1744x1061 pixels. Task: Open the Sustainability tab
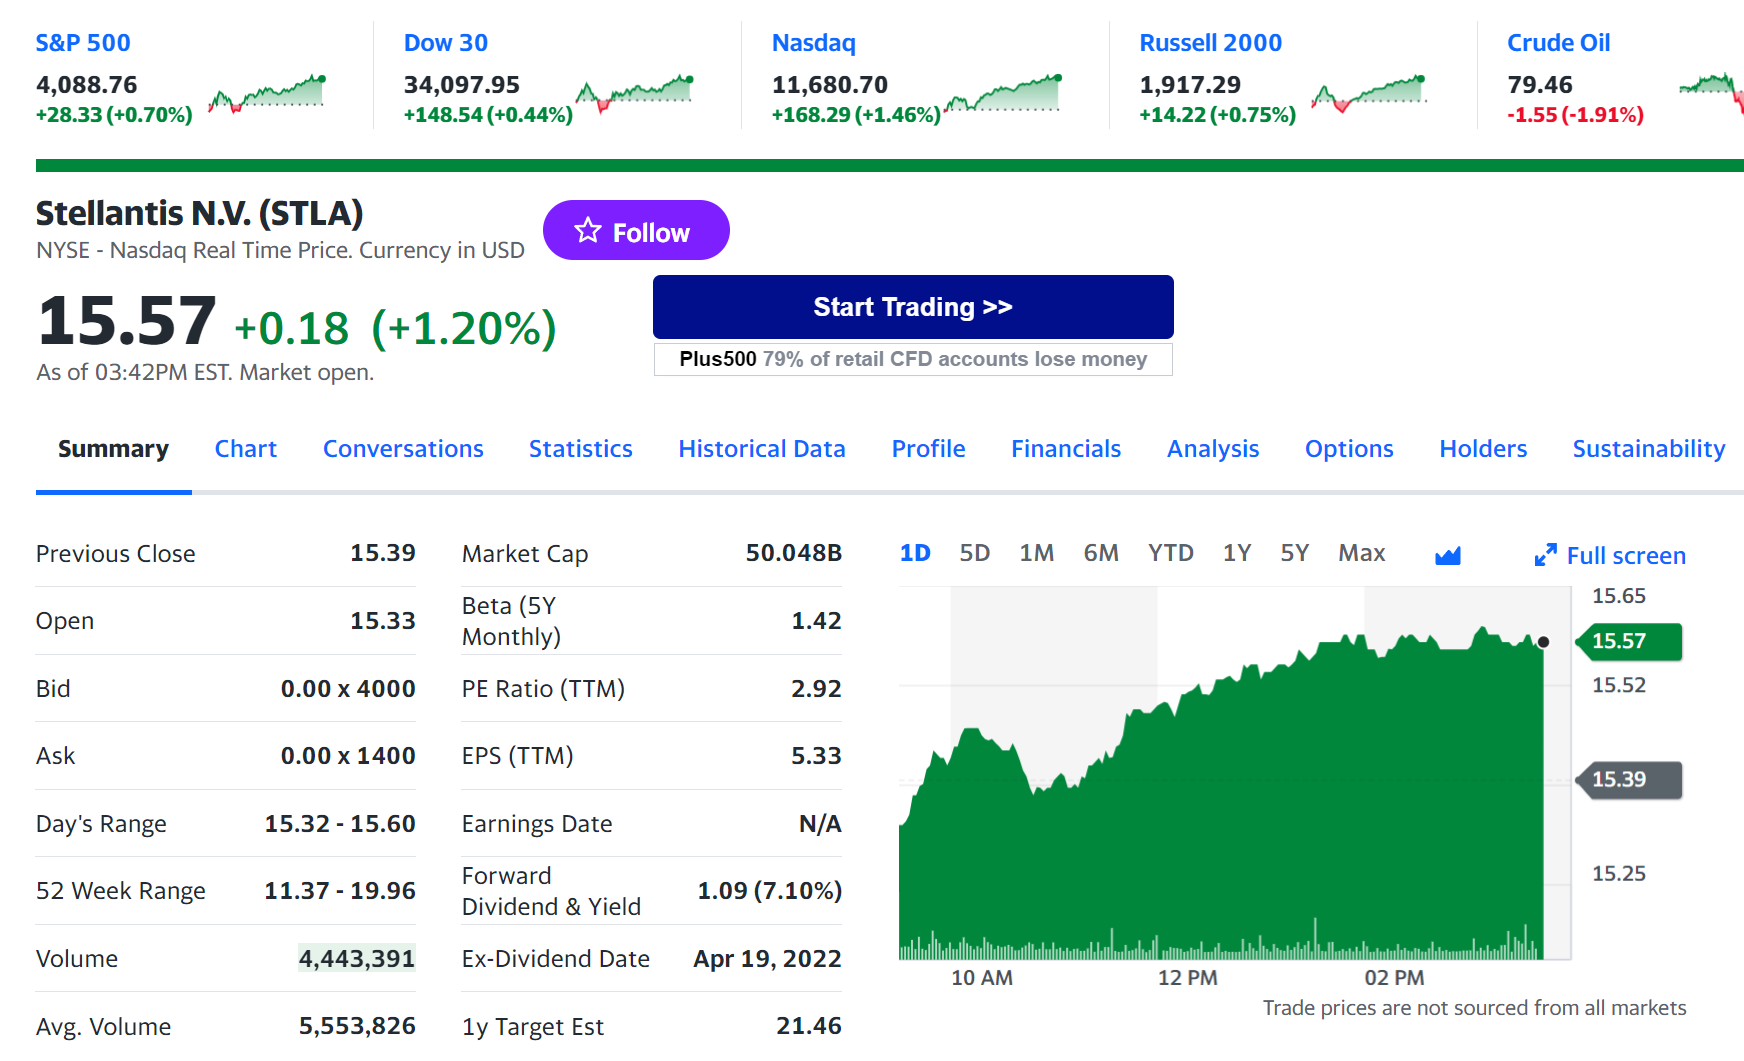1648,449
